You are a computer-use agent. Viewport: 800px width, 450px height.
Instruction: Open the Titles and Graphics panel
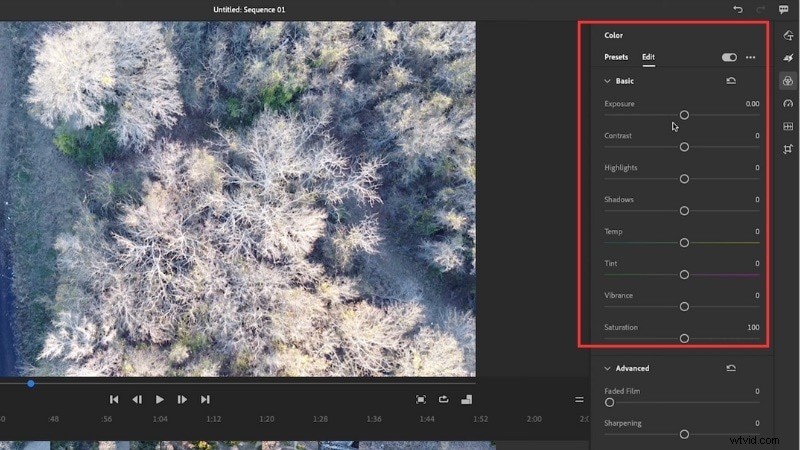point(788,35)
